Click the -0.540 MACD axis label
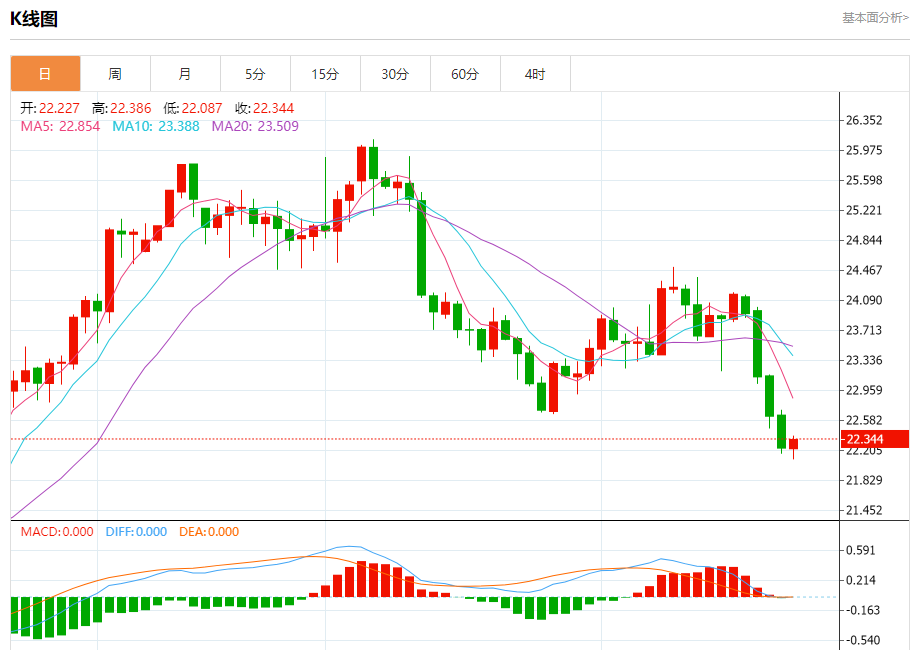Screen dimensions: 921x650 click(861, 640)
